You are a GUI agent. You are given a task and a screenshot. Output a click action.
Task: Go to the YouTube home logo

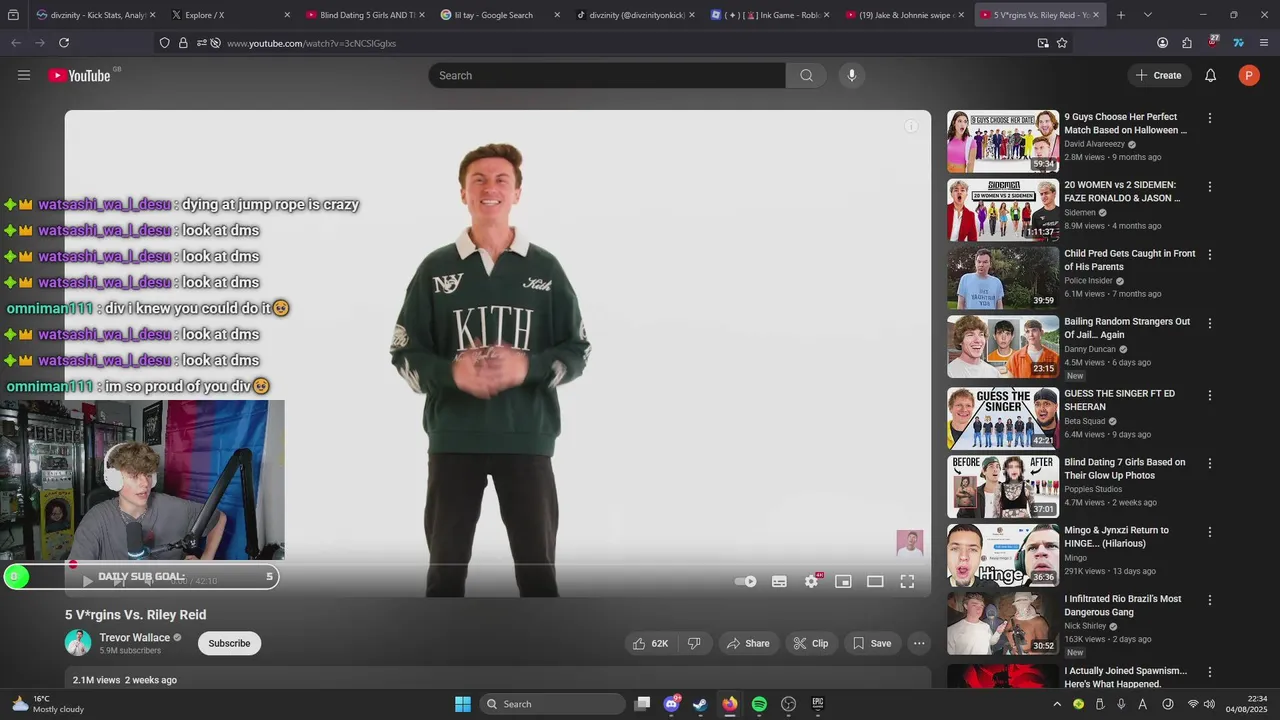click(80, 75)
